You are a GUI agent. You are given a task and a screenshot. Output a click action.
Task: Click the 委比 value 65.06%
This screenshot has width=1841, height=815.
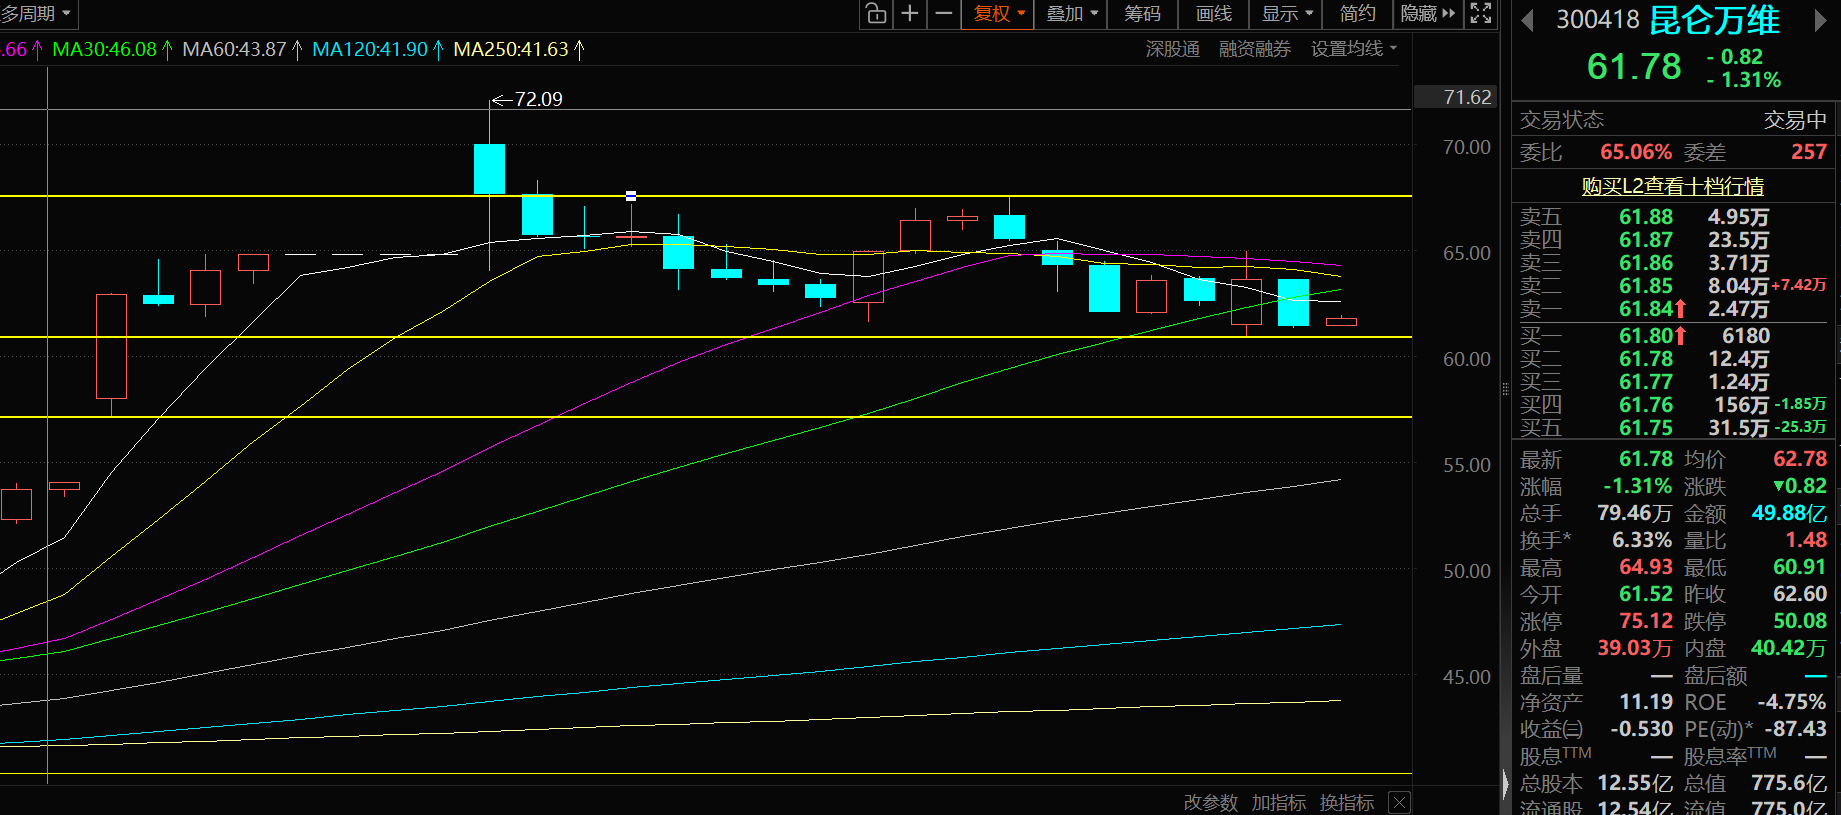[x=1636, y=152]
